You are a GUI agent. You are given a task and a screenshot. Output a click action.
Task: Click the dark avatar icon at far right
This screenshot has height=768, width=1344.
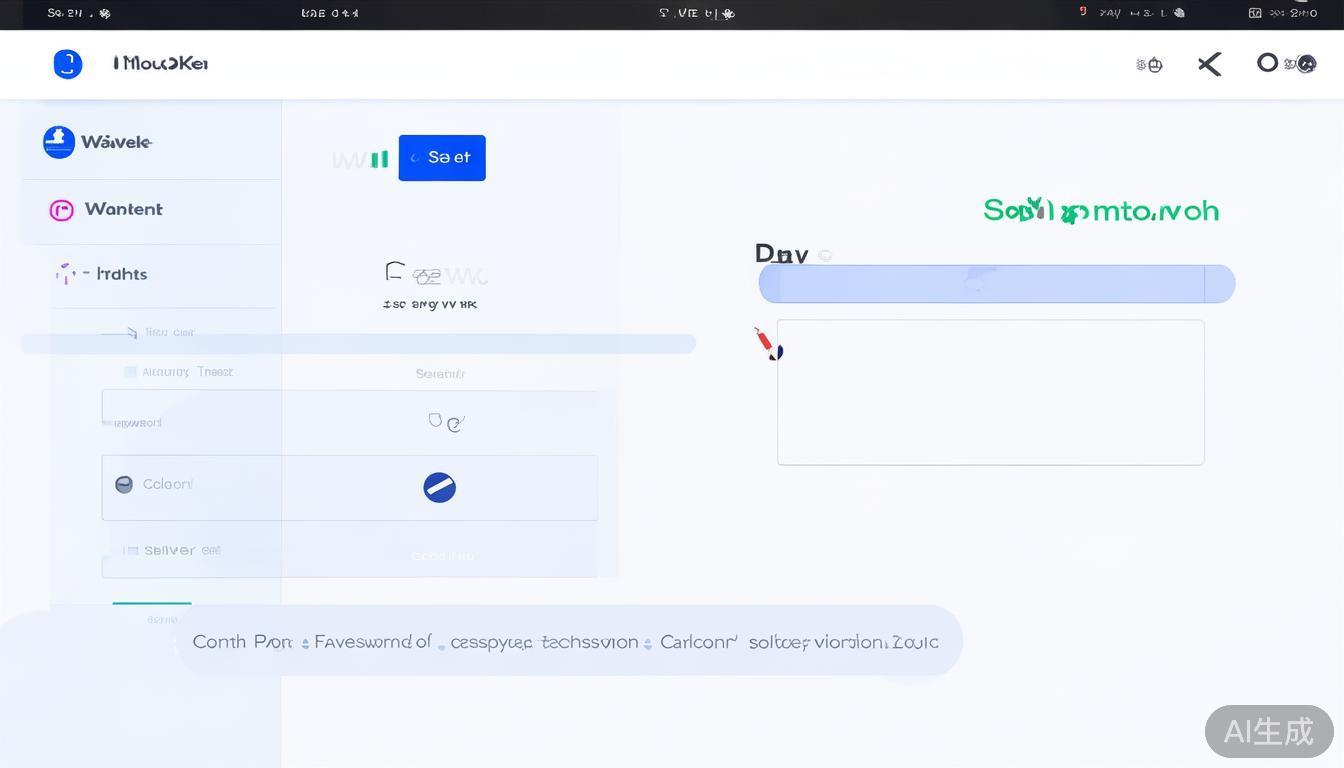pos(1306,65)
